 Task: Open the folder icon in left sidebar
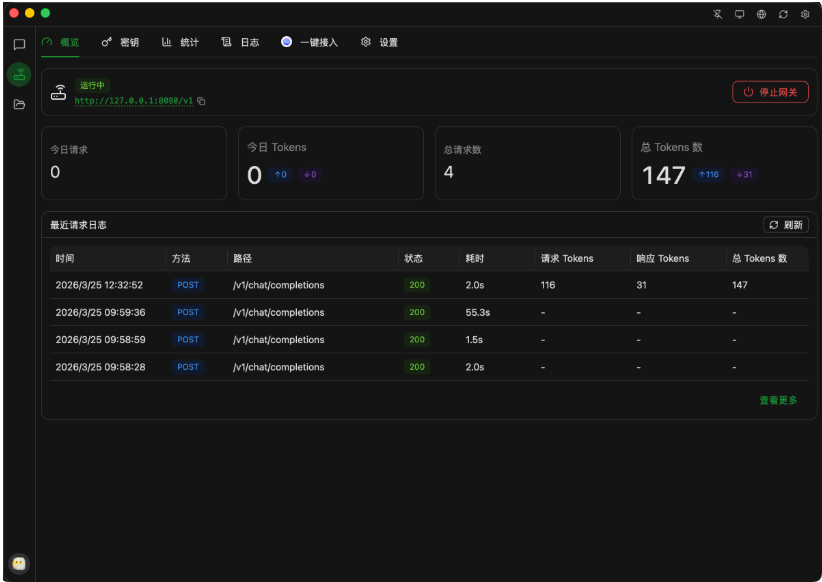(x=19, y=104)
